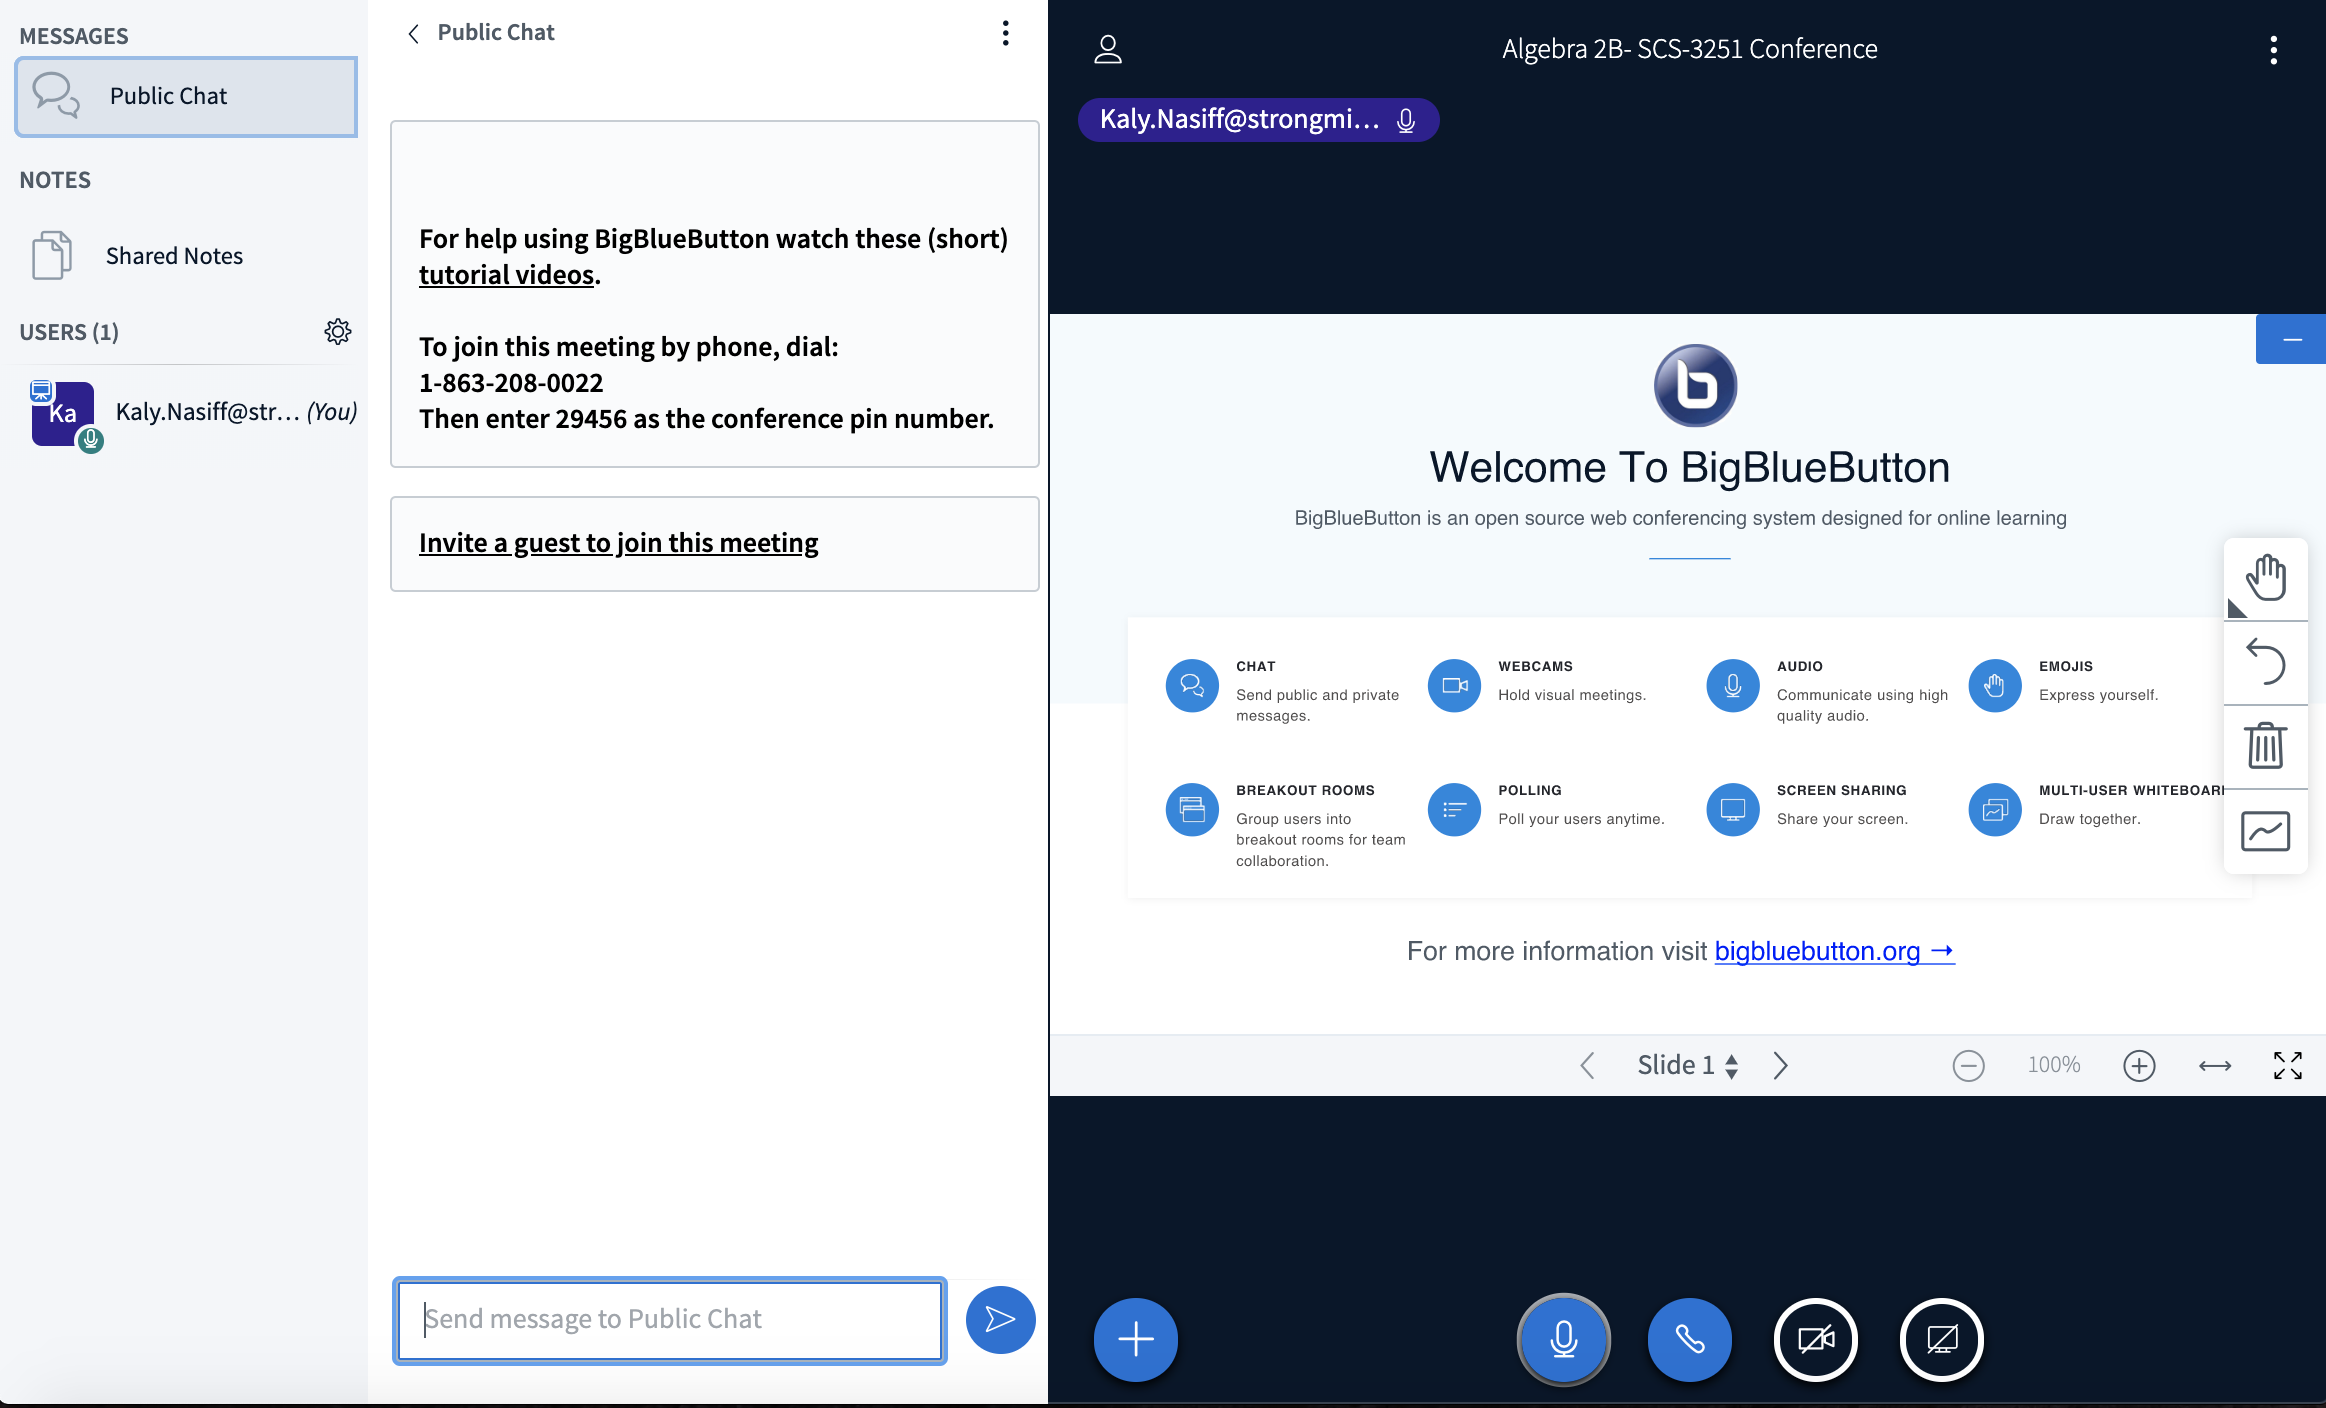
Task: Click the Screen Sharing icon on slide
Action: tap(1733, 810)
